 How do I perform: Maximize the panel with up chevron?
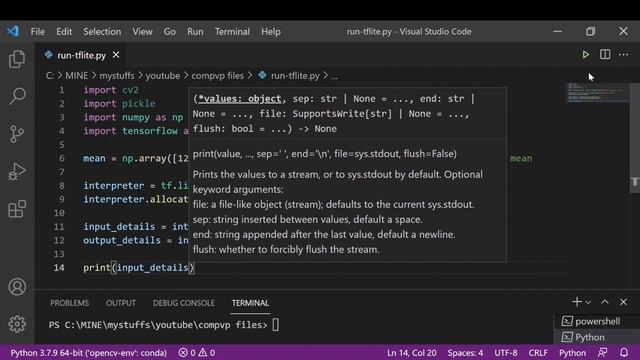604,302
